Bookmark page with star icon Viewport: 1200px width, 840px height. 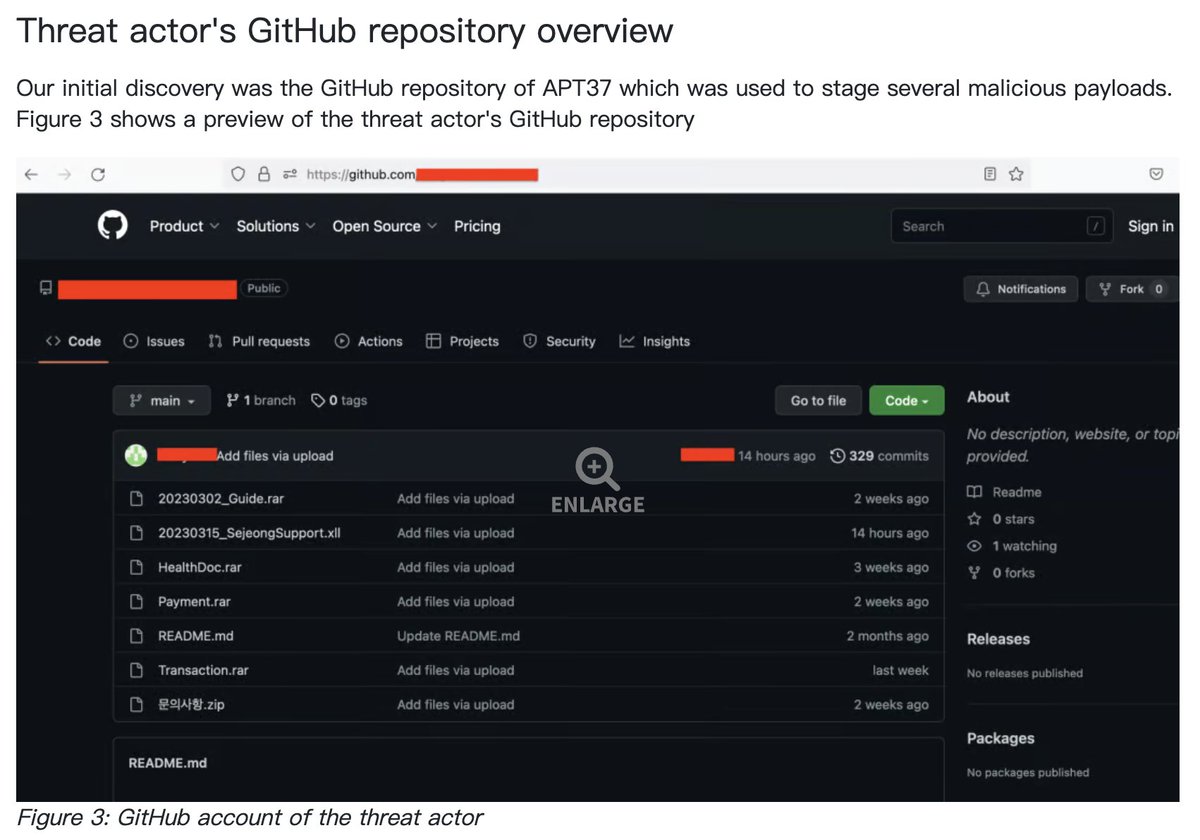pyautogui.click(x=1016, y=174)
